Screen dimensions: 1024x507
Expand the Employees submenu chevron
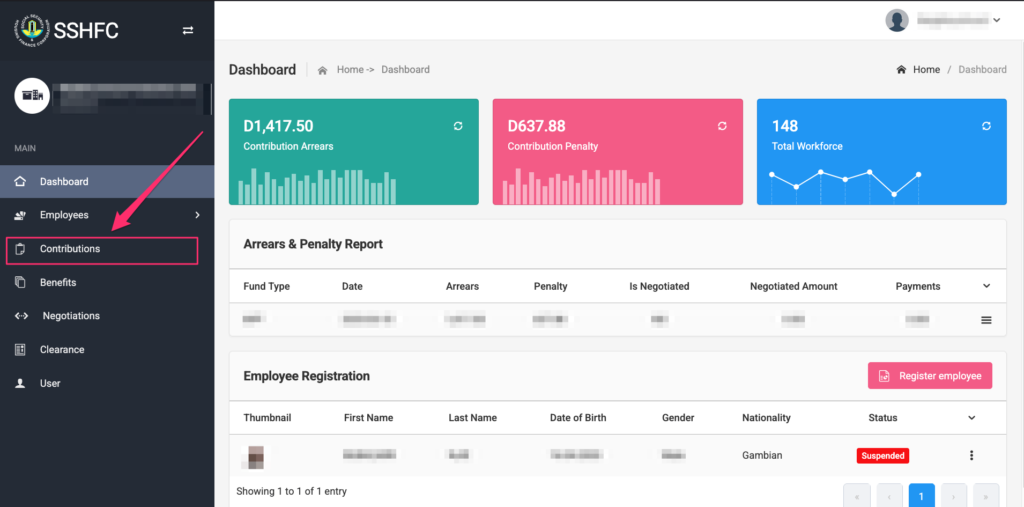(x=197, y=215)
